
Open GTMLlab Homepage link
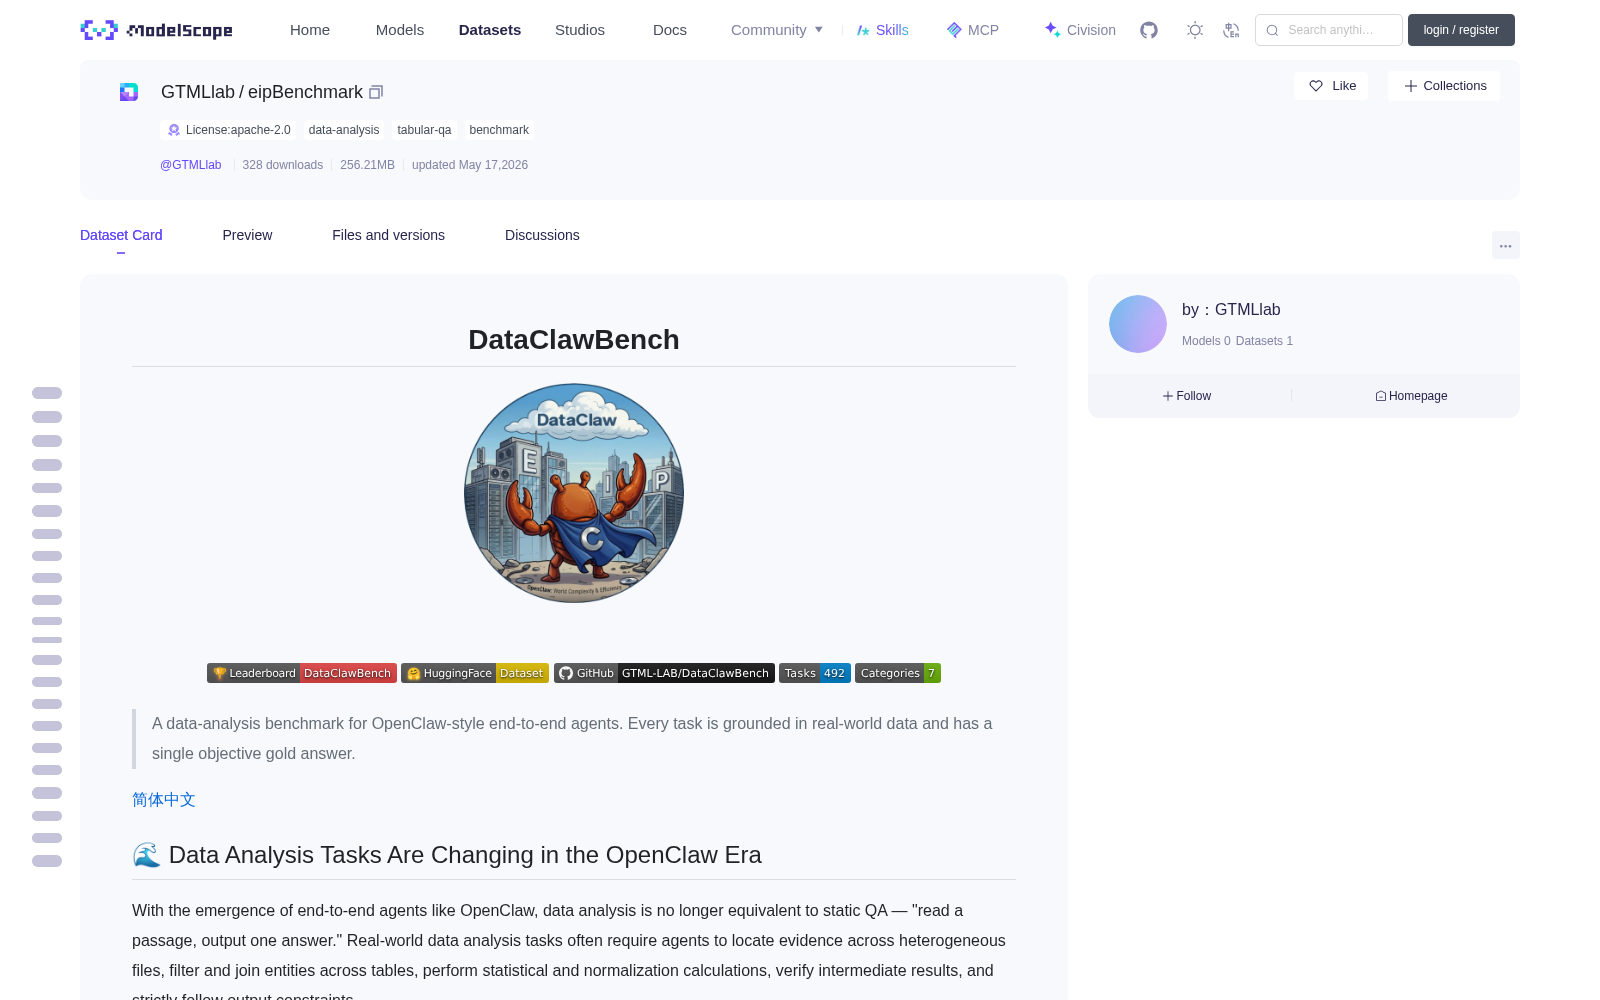(x=1411, y=396)
